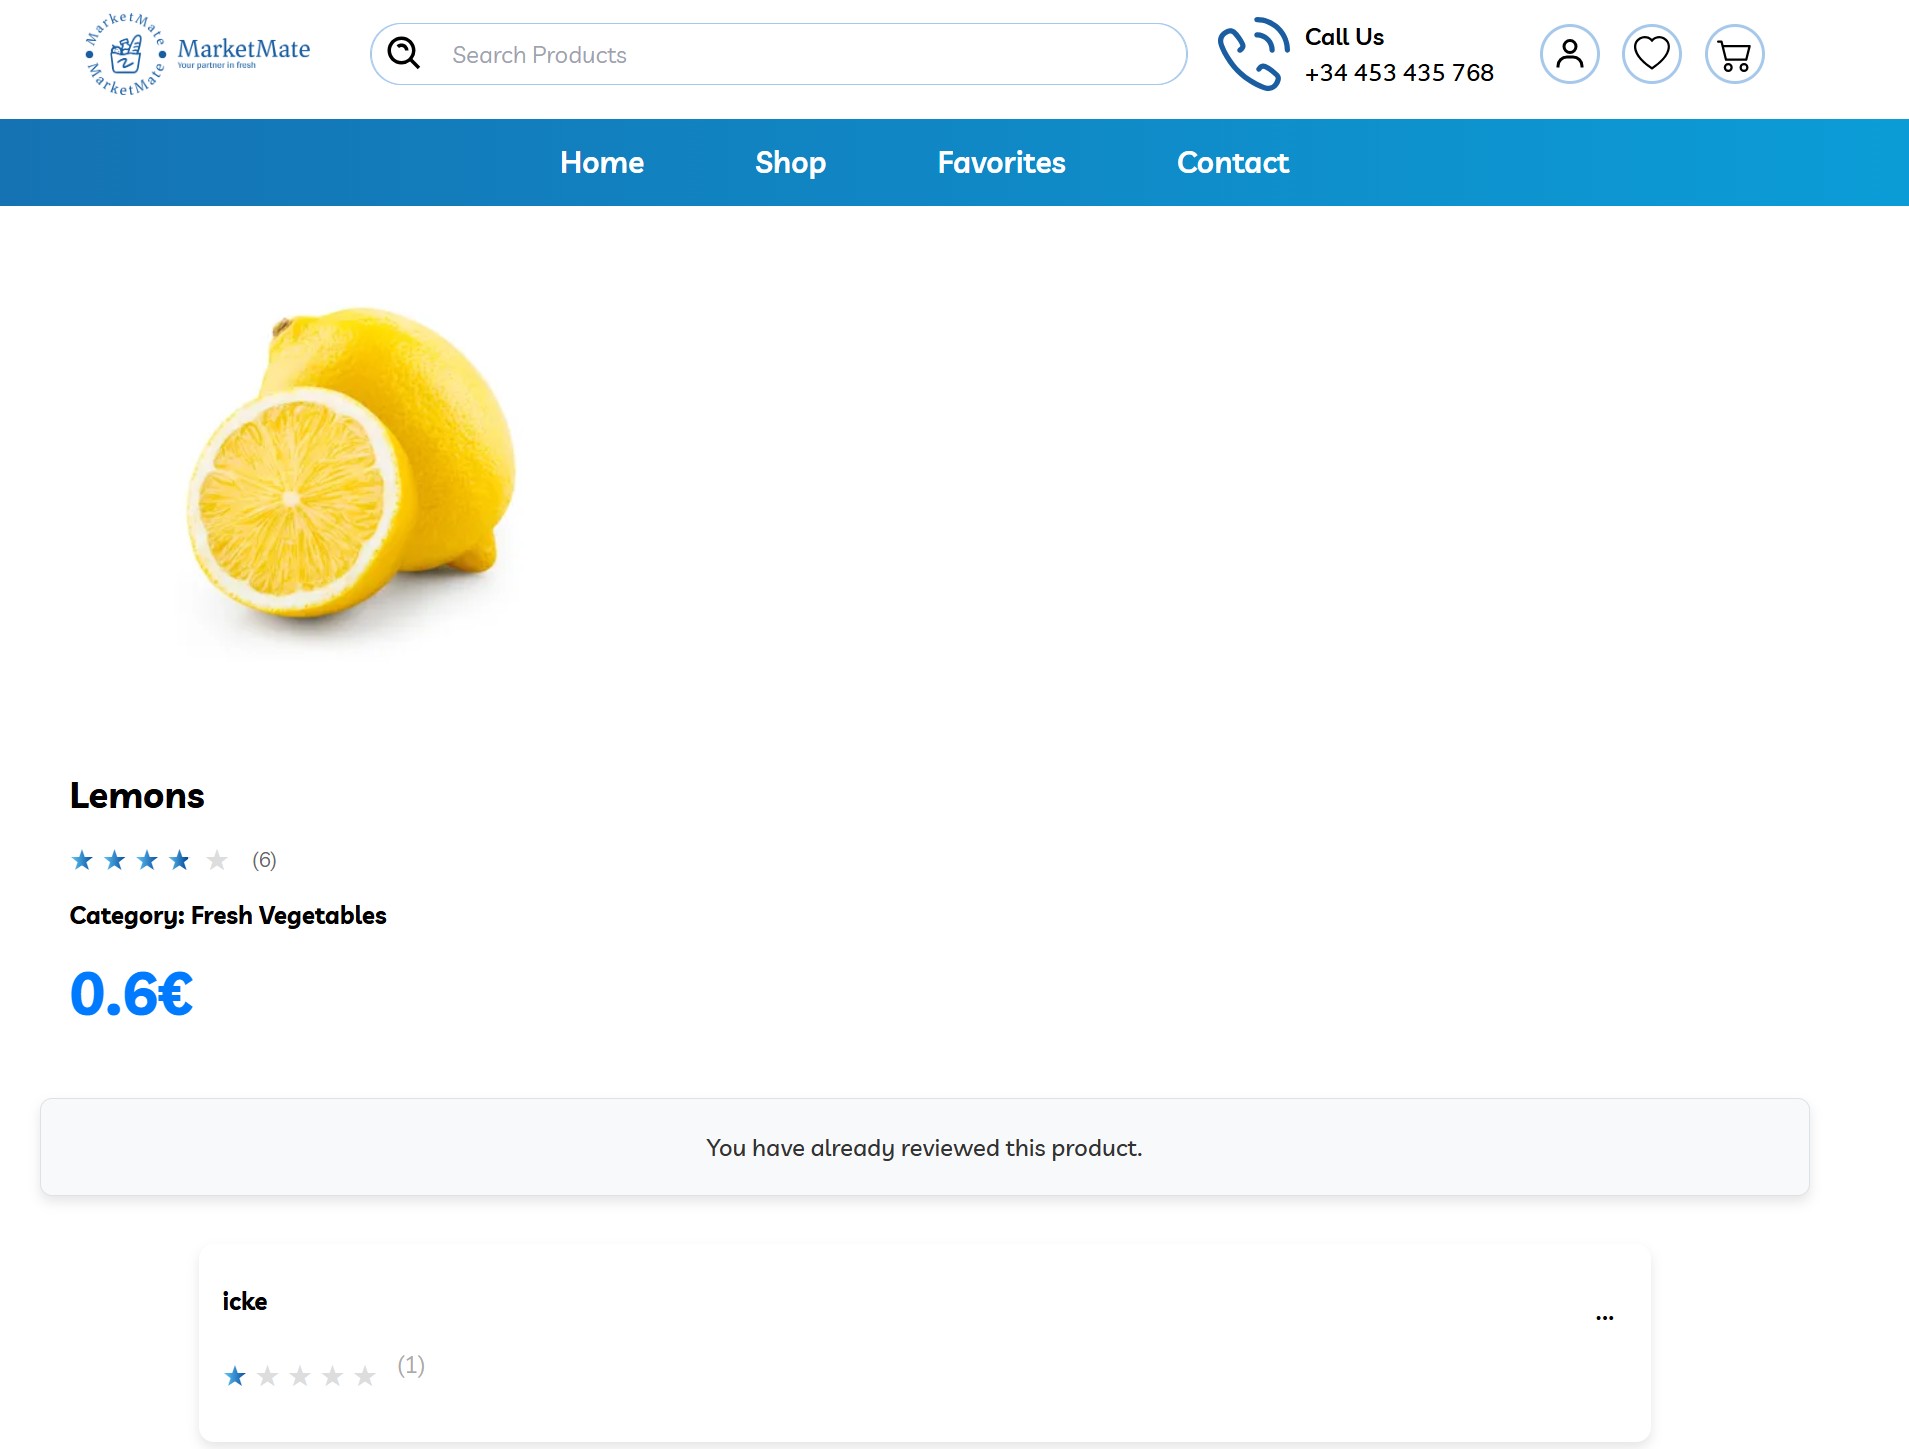Click the Lemons product image
Image resolution: width=1909 pixels, height=1449 pixels.
point(351,465)
